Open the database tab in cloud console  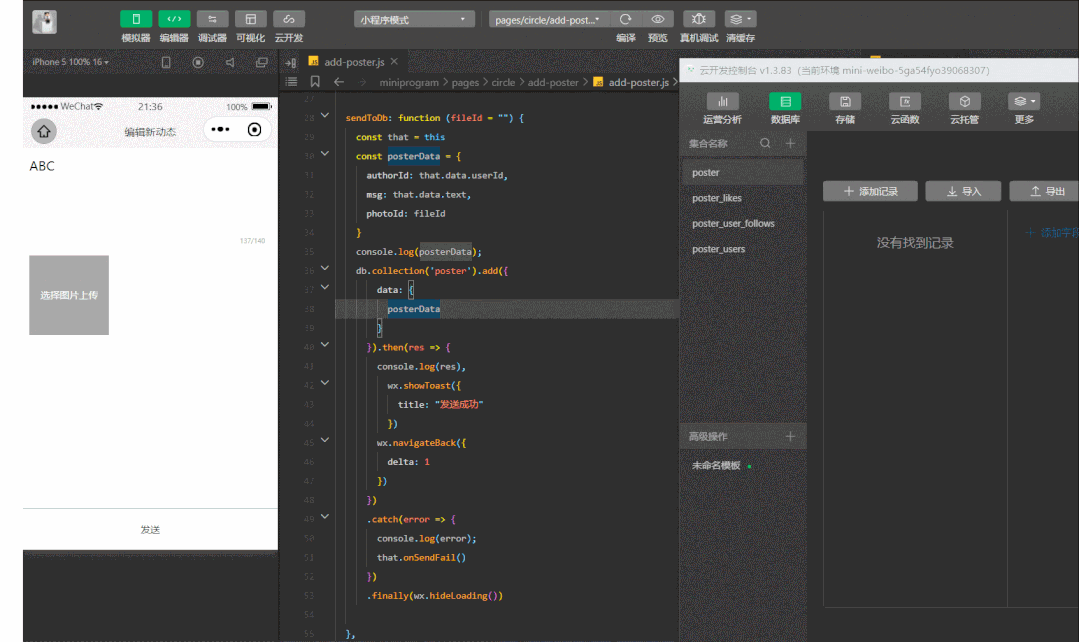[785, 109]
